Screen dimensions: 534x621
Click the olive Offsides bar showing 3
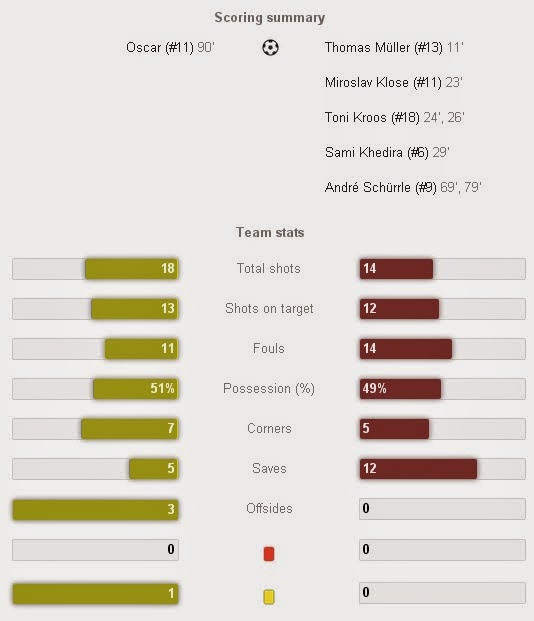point(95,509)
